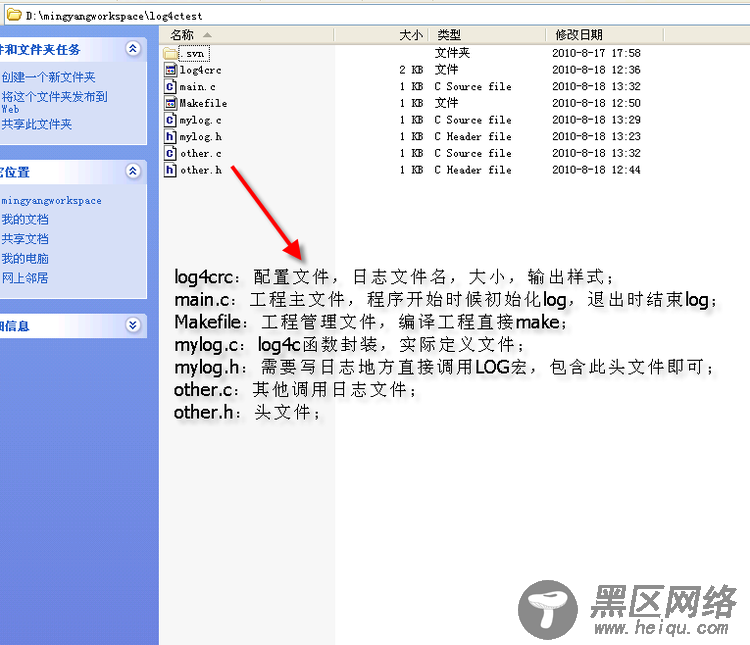Open the mingyangworkspace location link

51,201
